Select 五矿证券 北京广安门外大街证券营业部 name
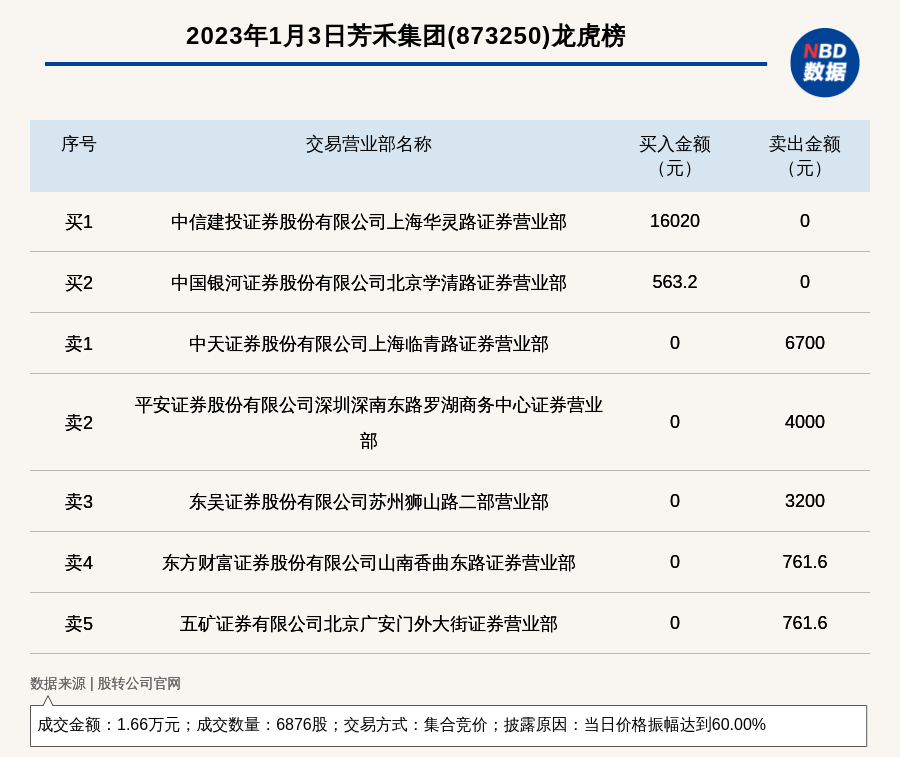 368,623
